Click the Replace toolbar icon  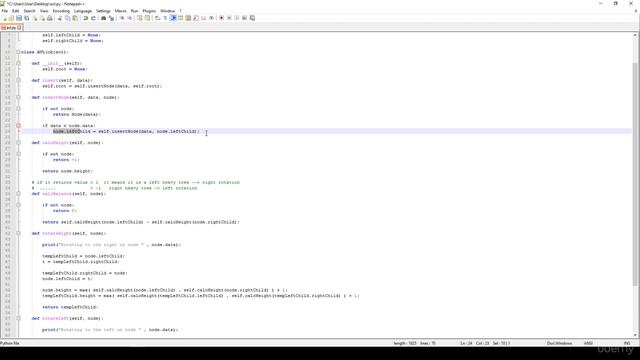point(111,18)
